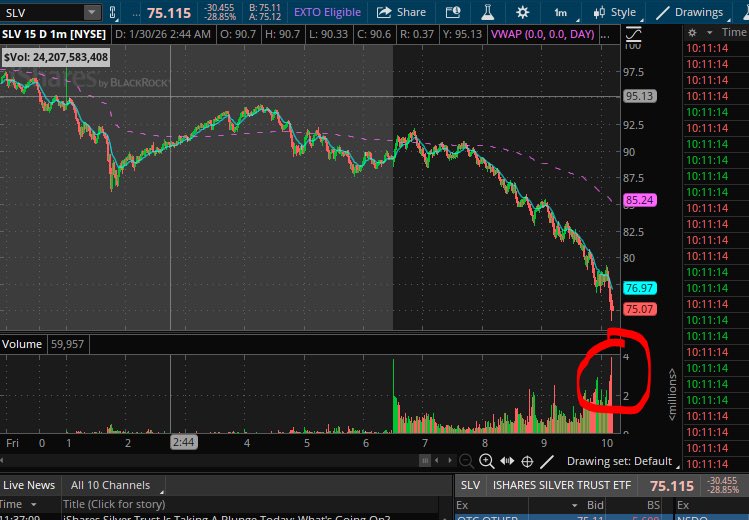Click the candlestick icon beside Style
Image resolution: width=749 pixels, height=520 pixels.
pos(599,12)
